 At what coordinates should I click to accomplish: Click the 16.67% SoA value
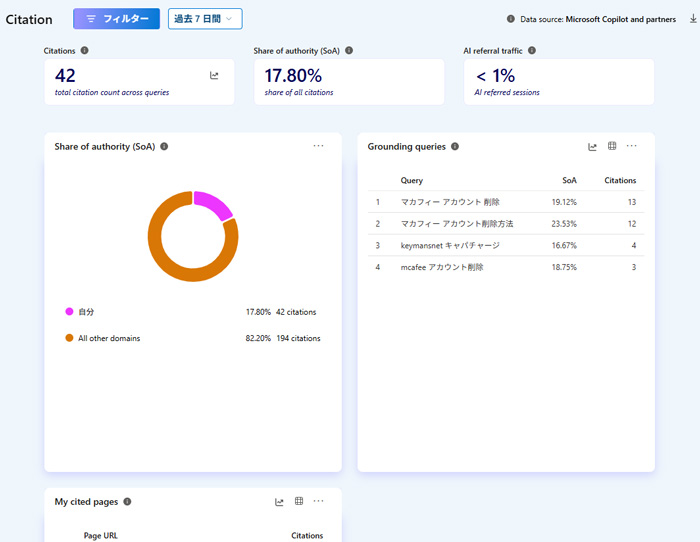point(564,246)
